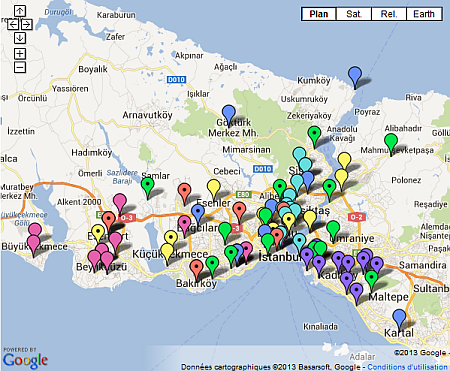
Task: Pan the map left with the arrow
Action: (x=13, y=24)
